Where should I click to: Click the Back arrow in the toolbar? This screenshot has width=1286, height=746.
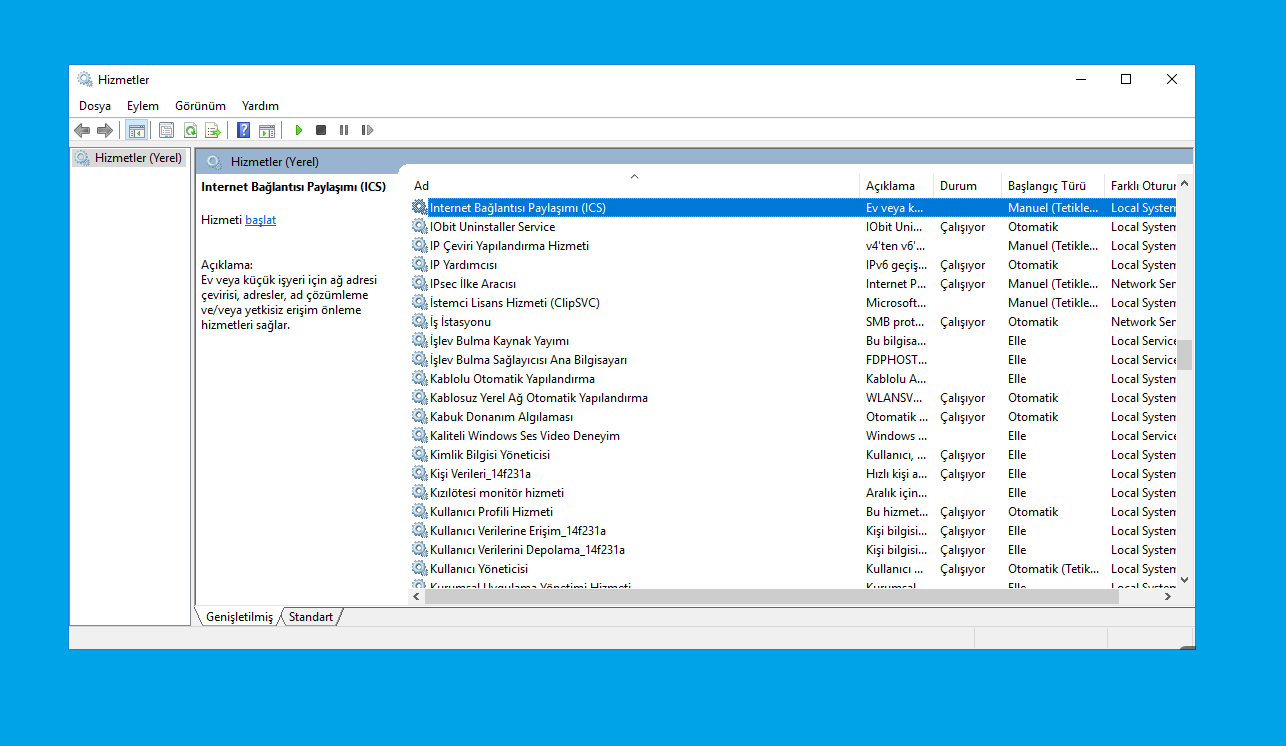click(82, 130)
